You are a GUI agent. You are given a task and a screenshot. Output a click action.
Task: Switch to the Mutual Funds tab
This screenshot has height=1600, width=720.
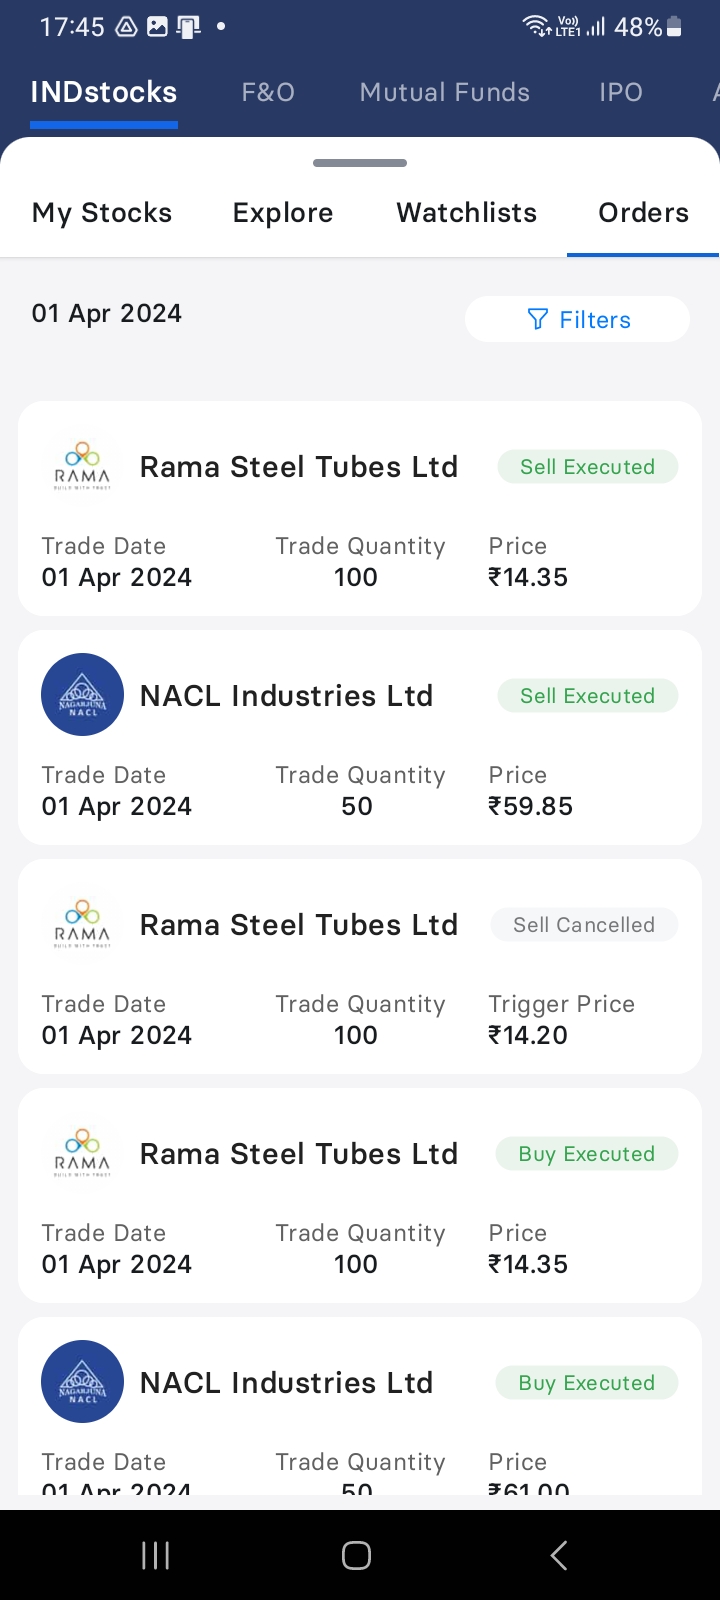pyautogui.click(x=445, y=92)
